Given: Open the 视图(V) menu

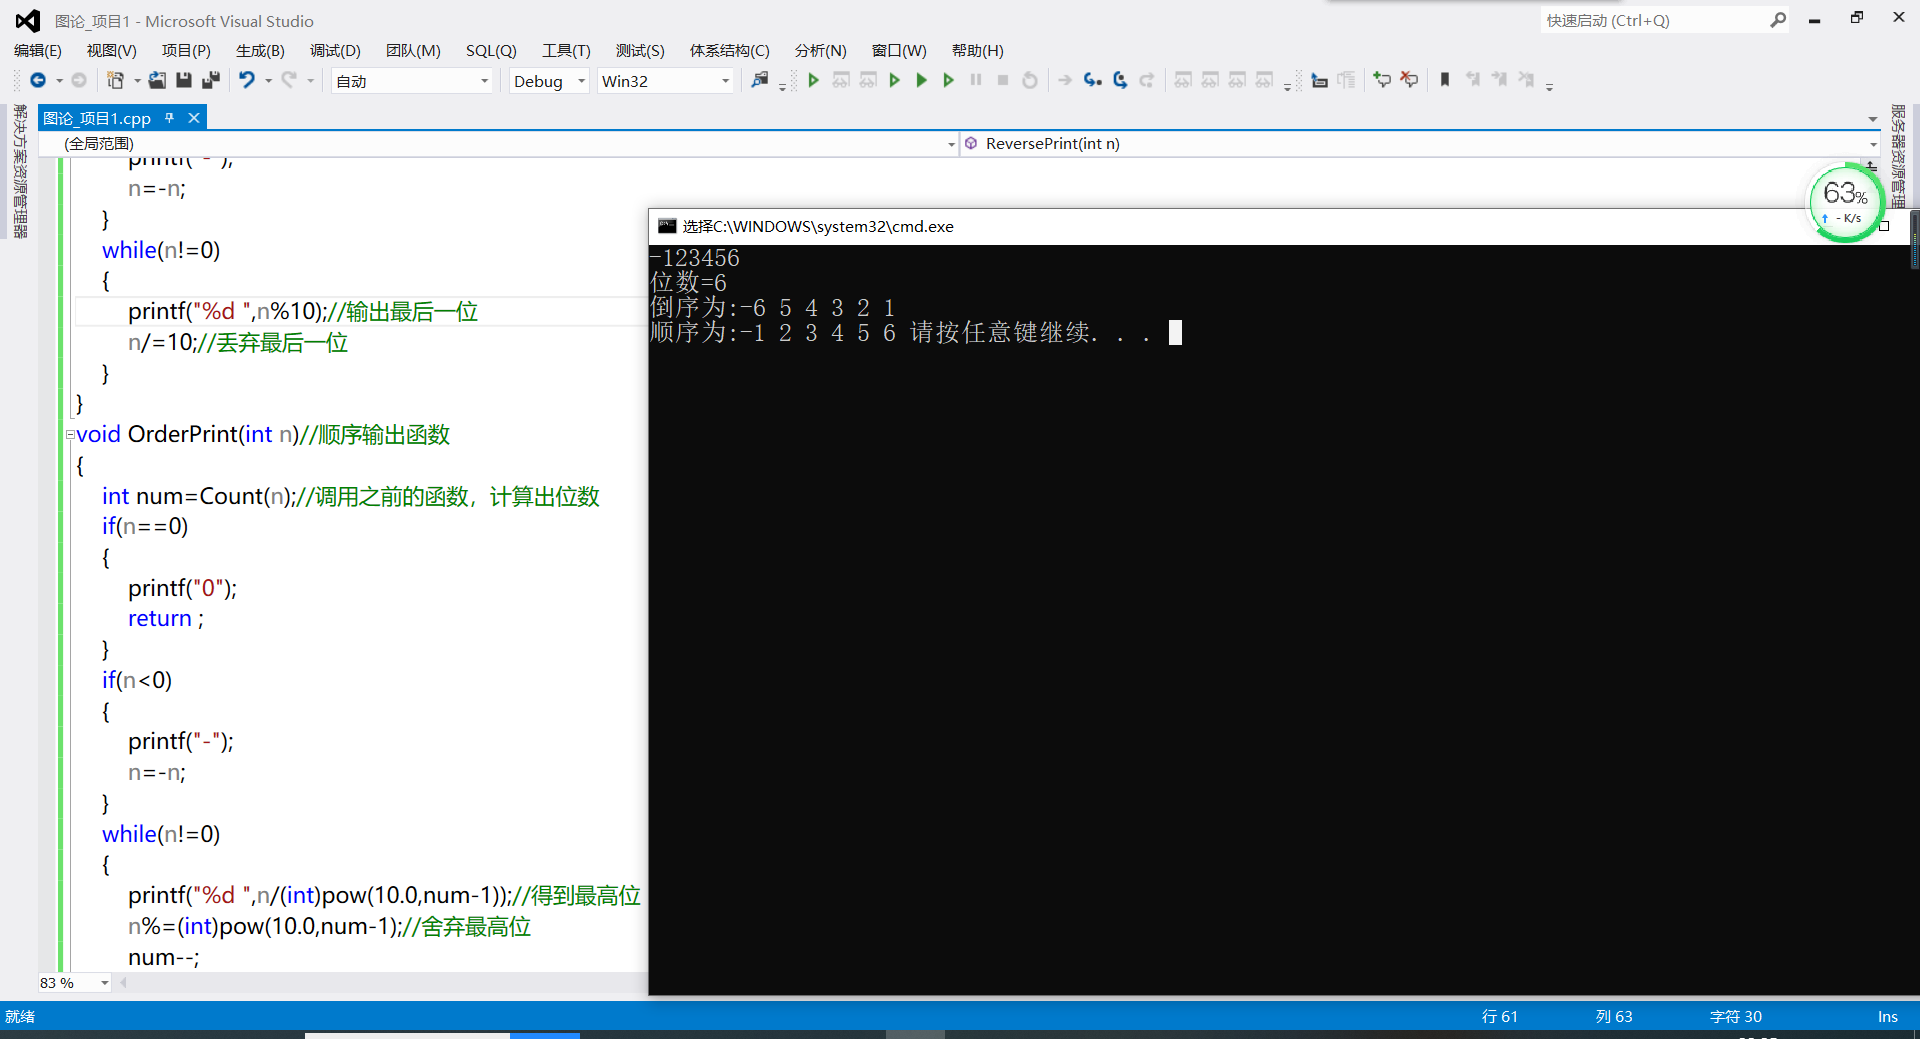Looking at the screenshot, I should coord(111,51).
